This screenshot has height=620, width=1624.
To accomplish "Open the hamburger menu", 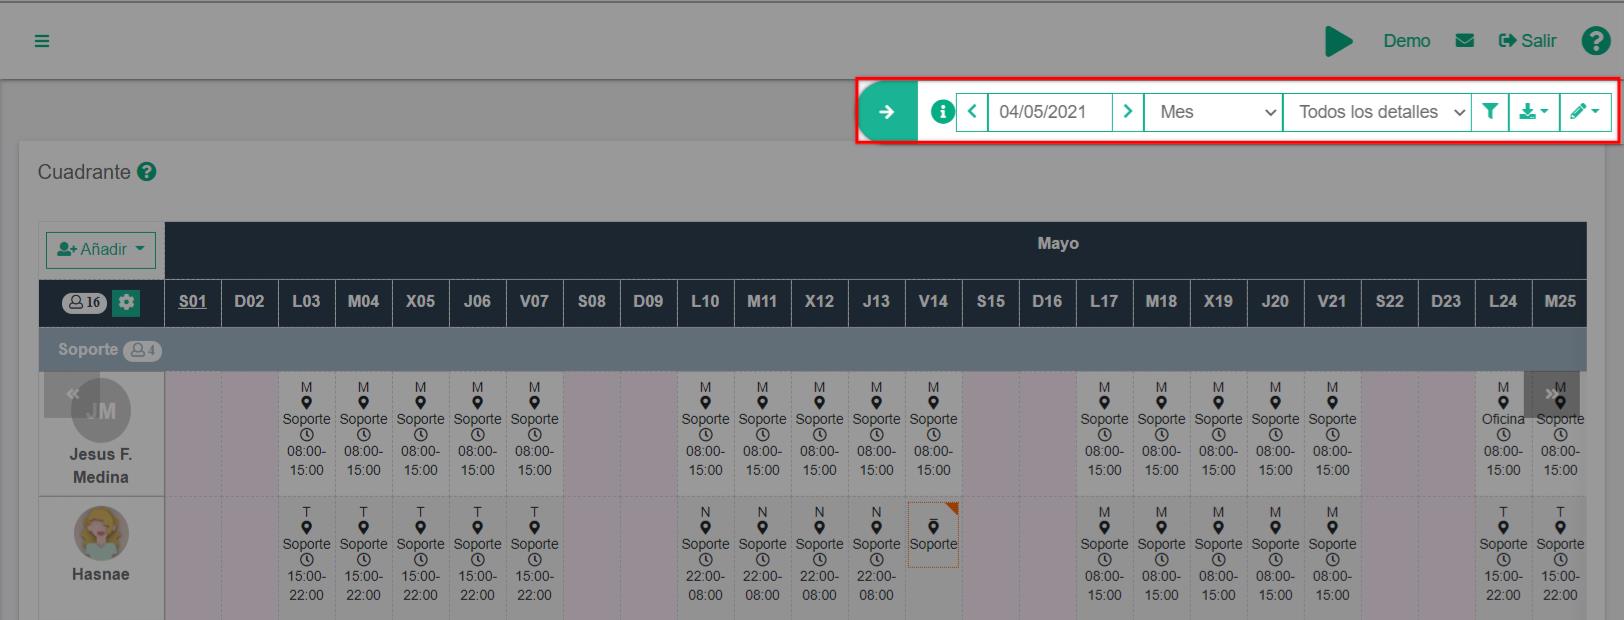I will click(42, 41).
